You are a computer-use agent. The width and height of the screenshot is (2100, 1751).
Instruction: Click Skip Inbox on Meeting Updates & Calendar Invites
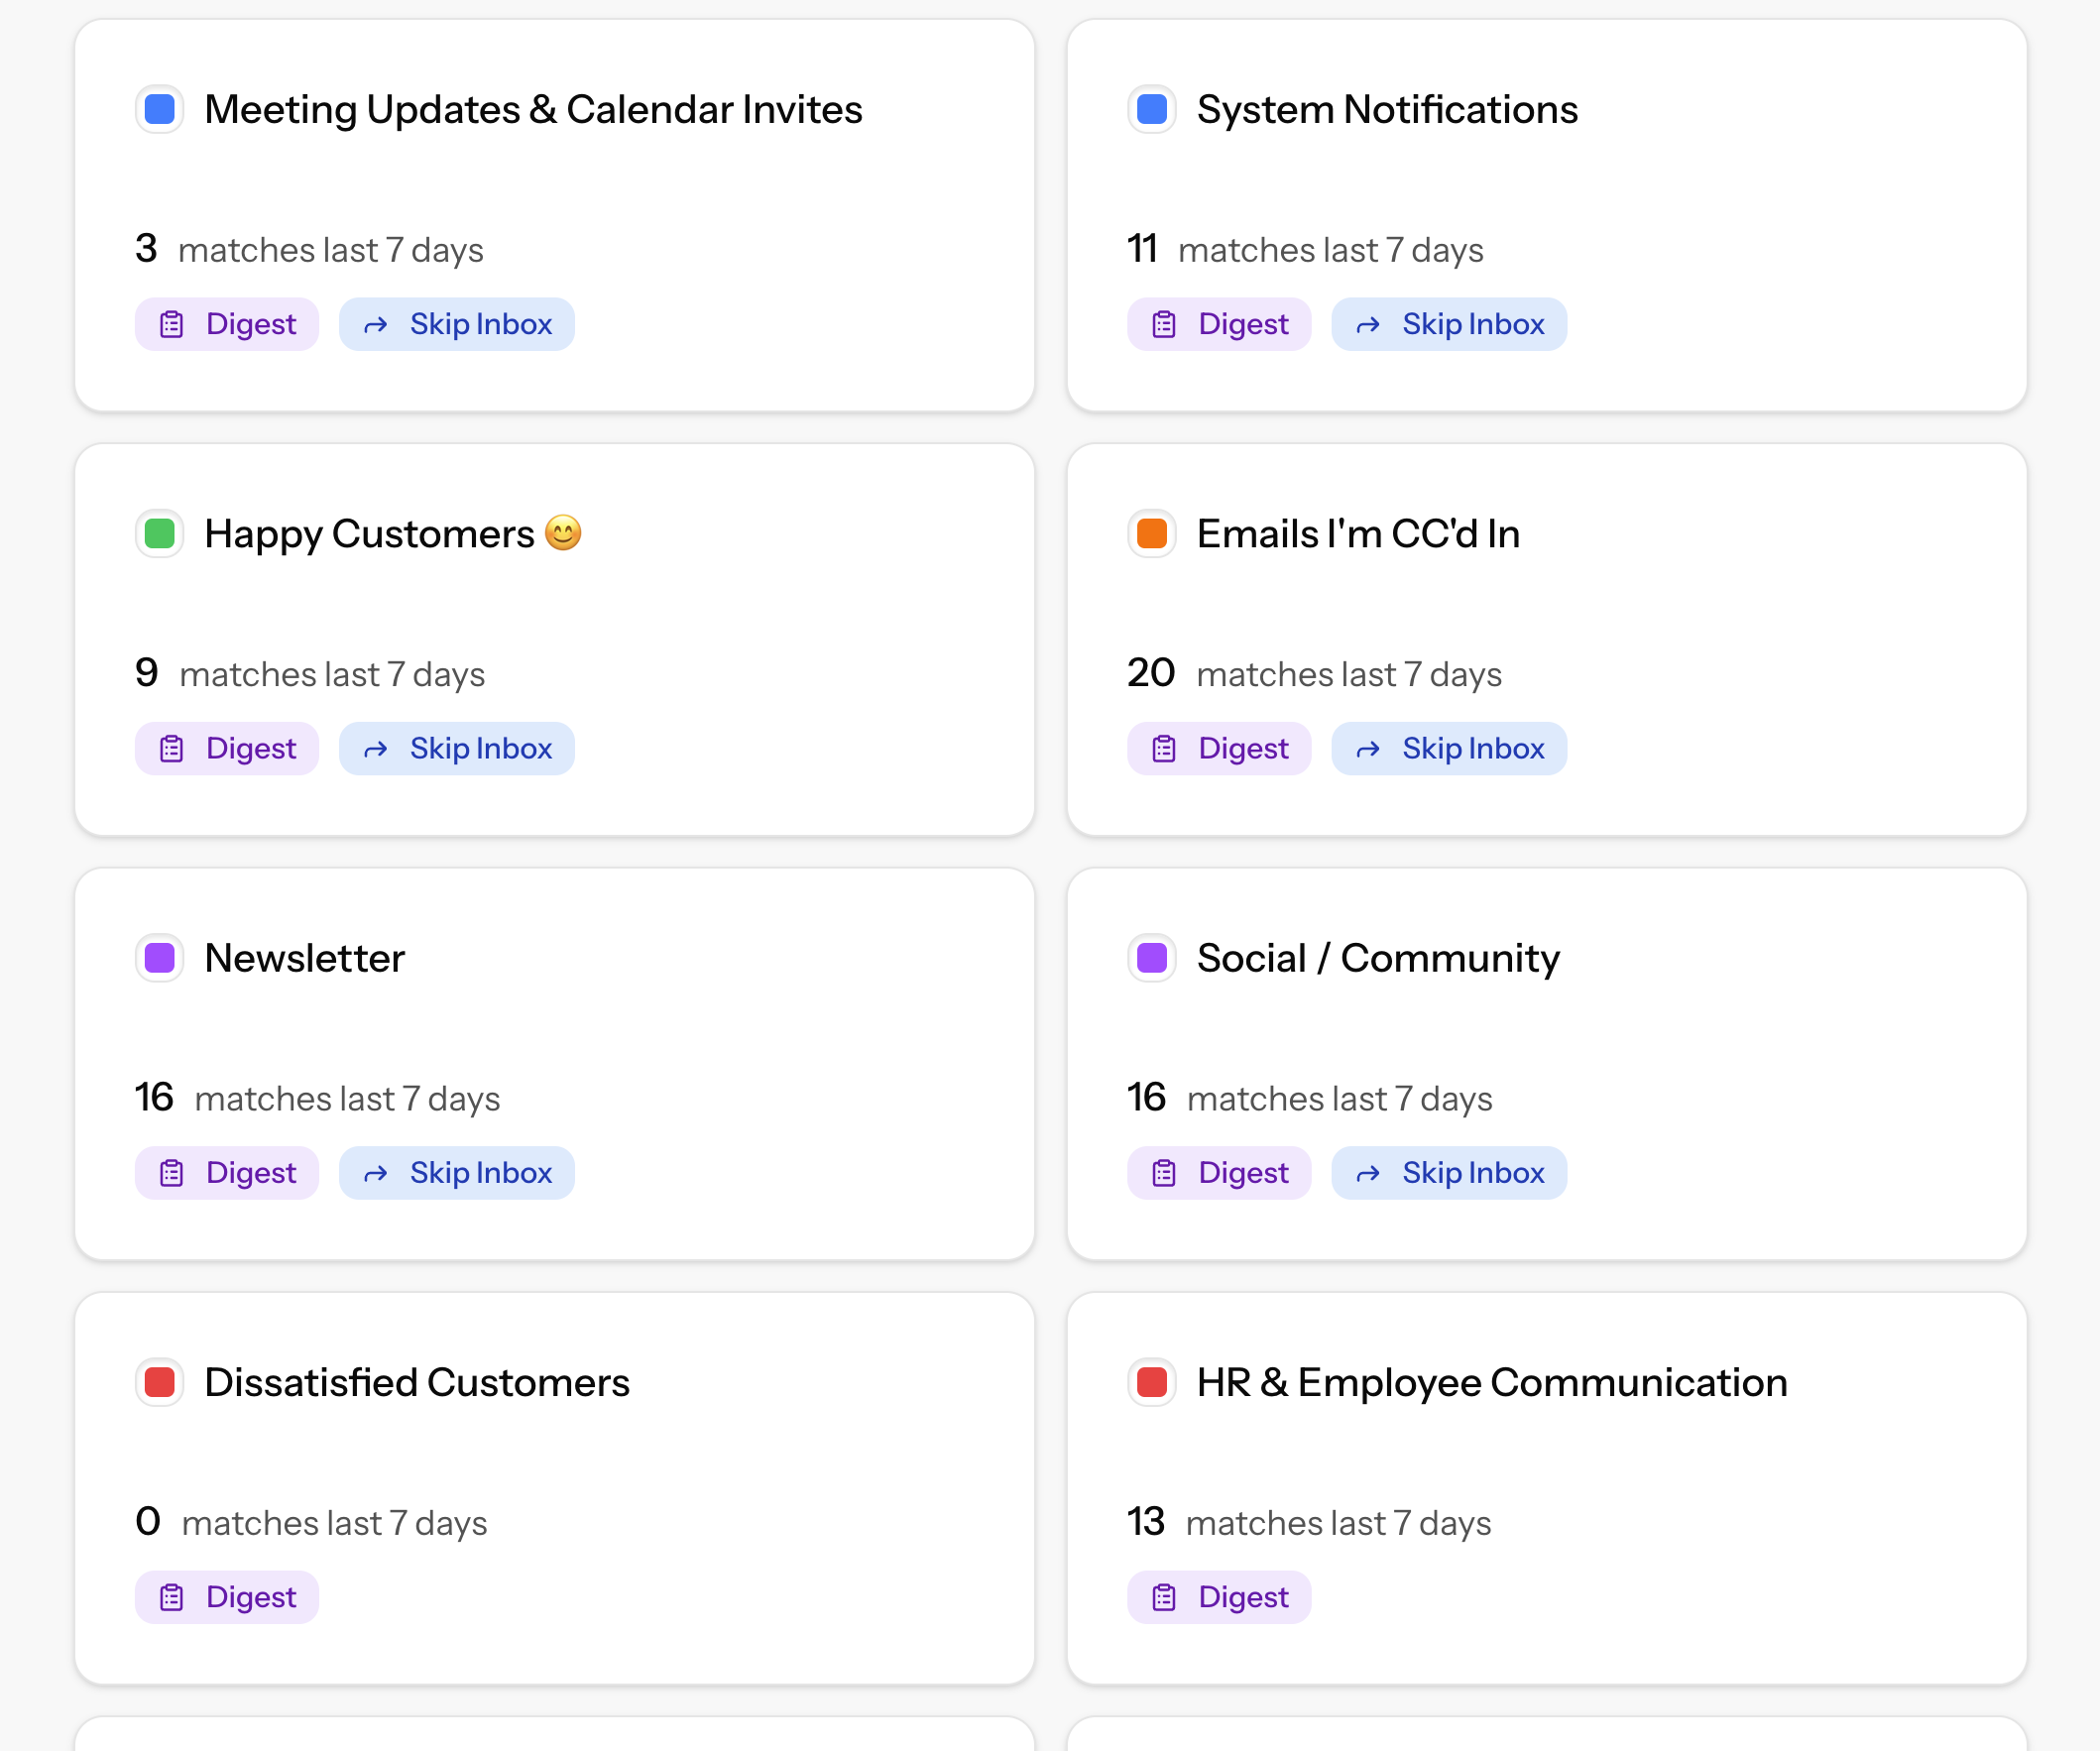tap(456, 324)
